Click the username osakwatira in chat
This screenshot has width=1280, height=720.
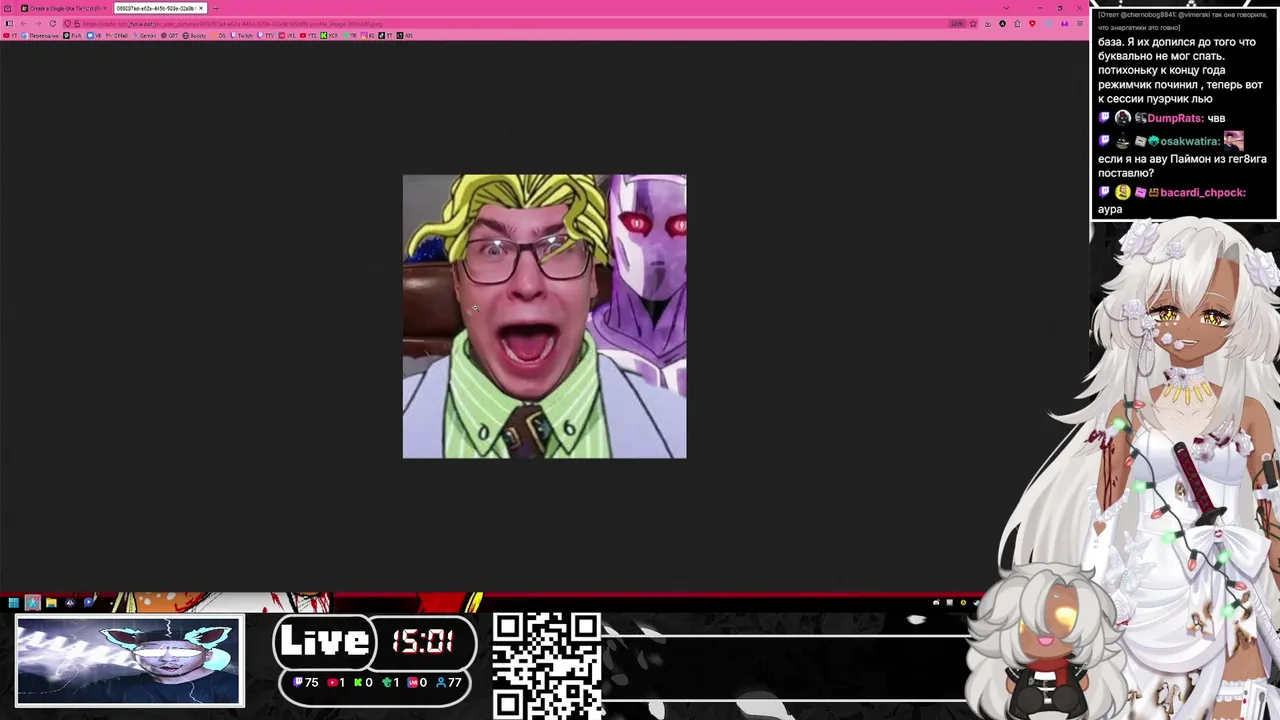point(1190,141)
